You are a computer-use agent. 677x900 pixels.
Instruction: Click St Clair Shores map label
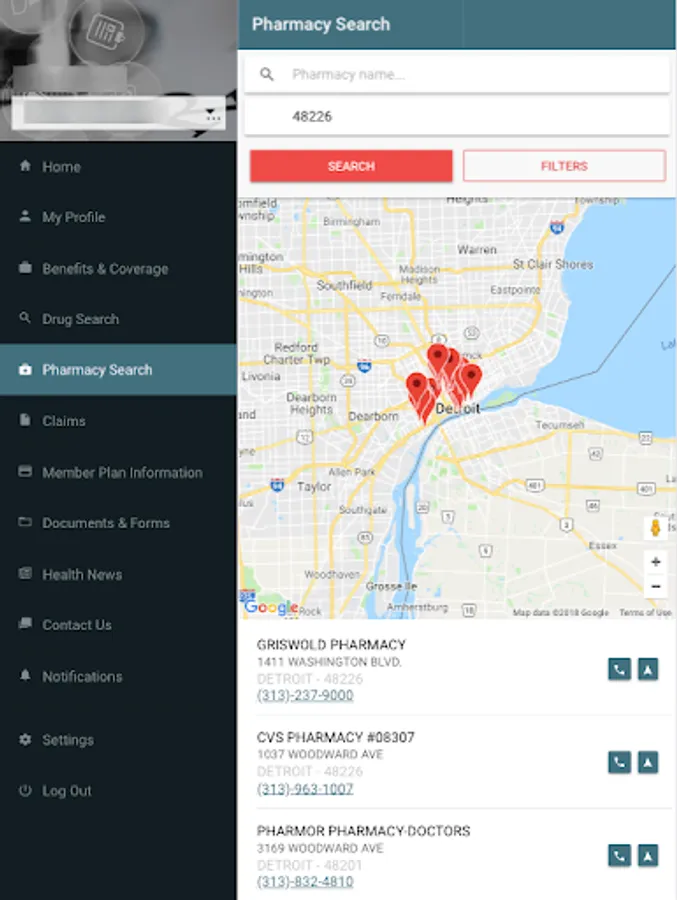552,264
